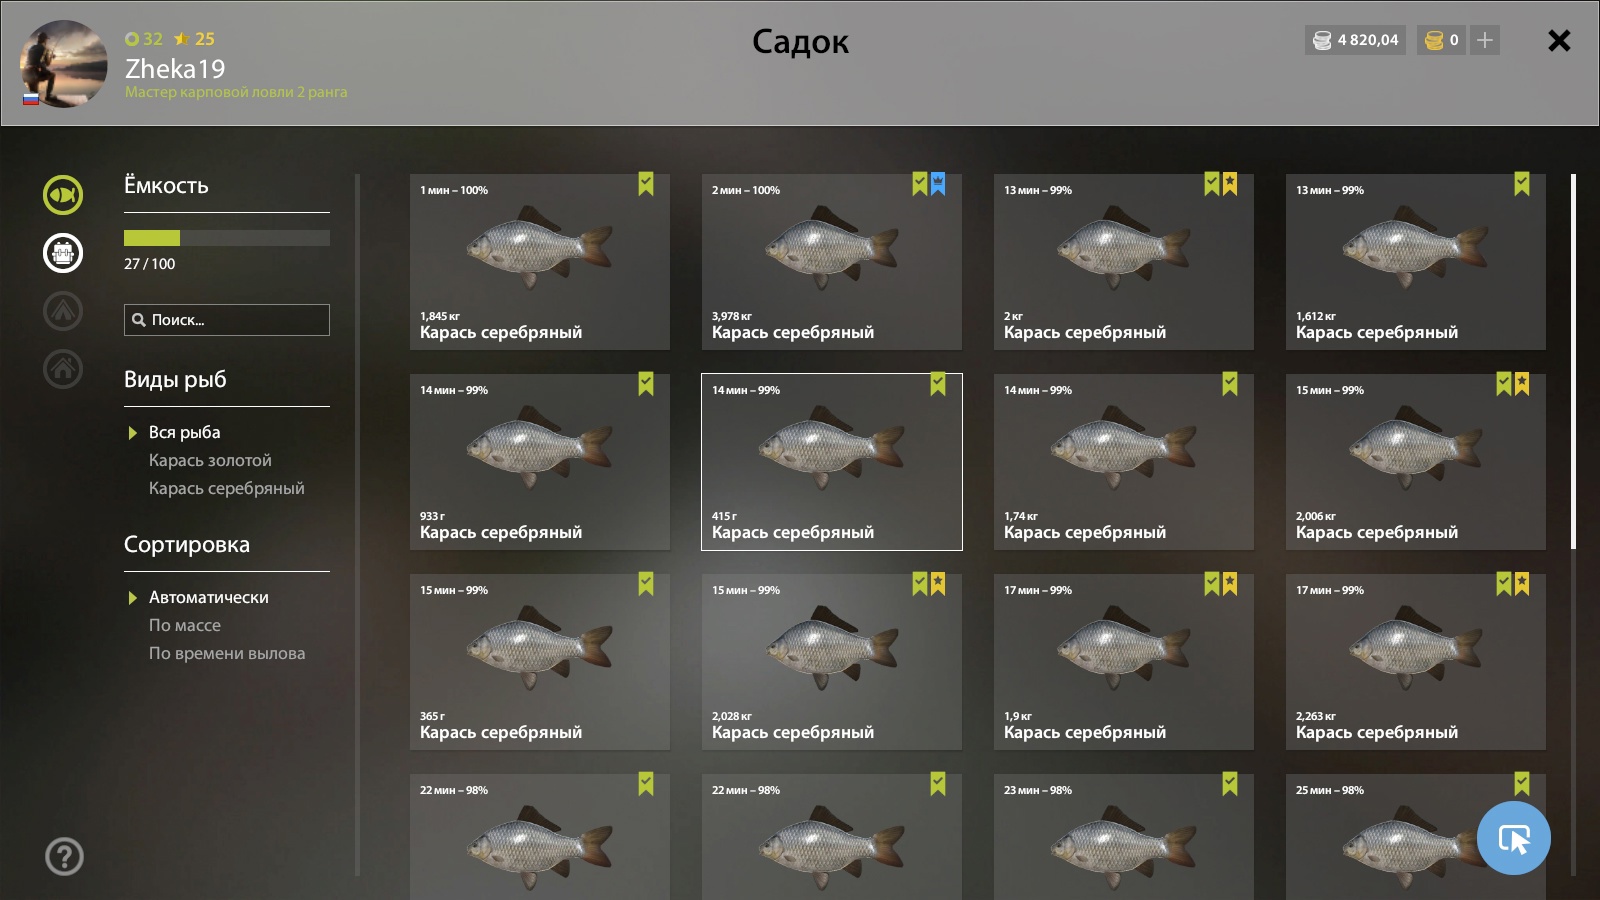Toggle green check marker on 1,845 kg fish

pos(646,184)
